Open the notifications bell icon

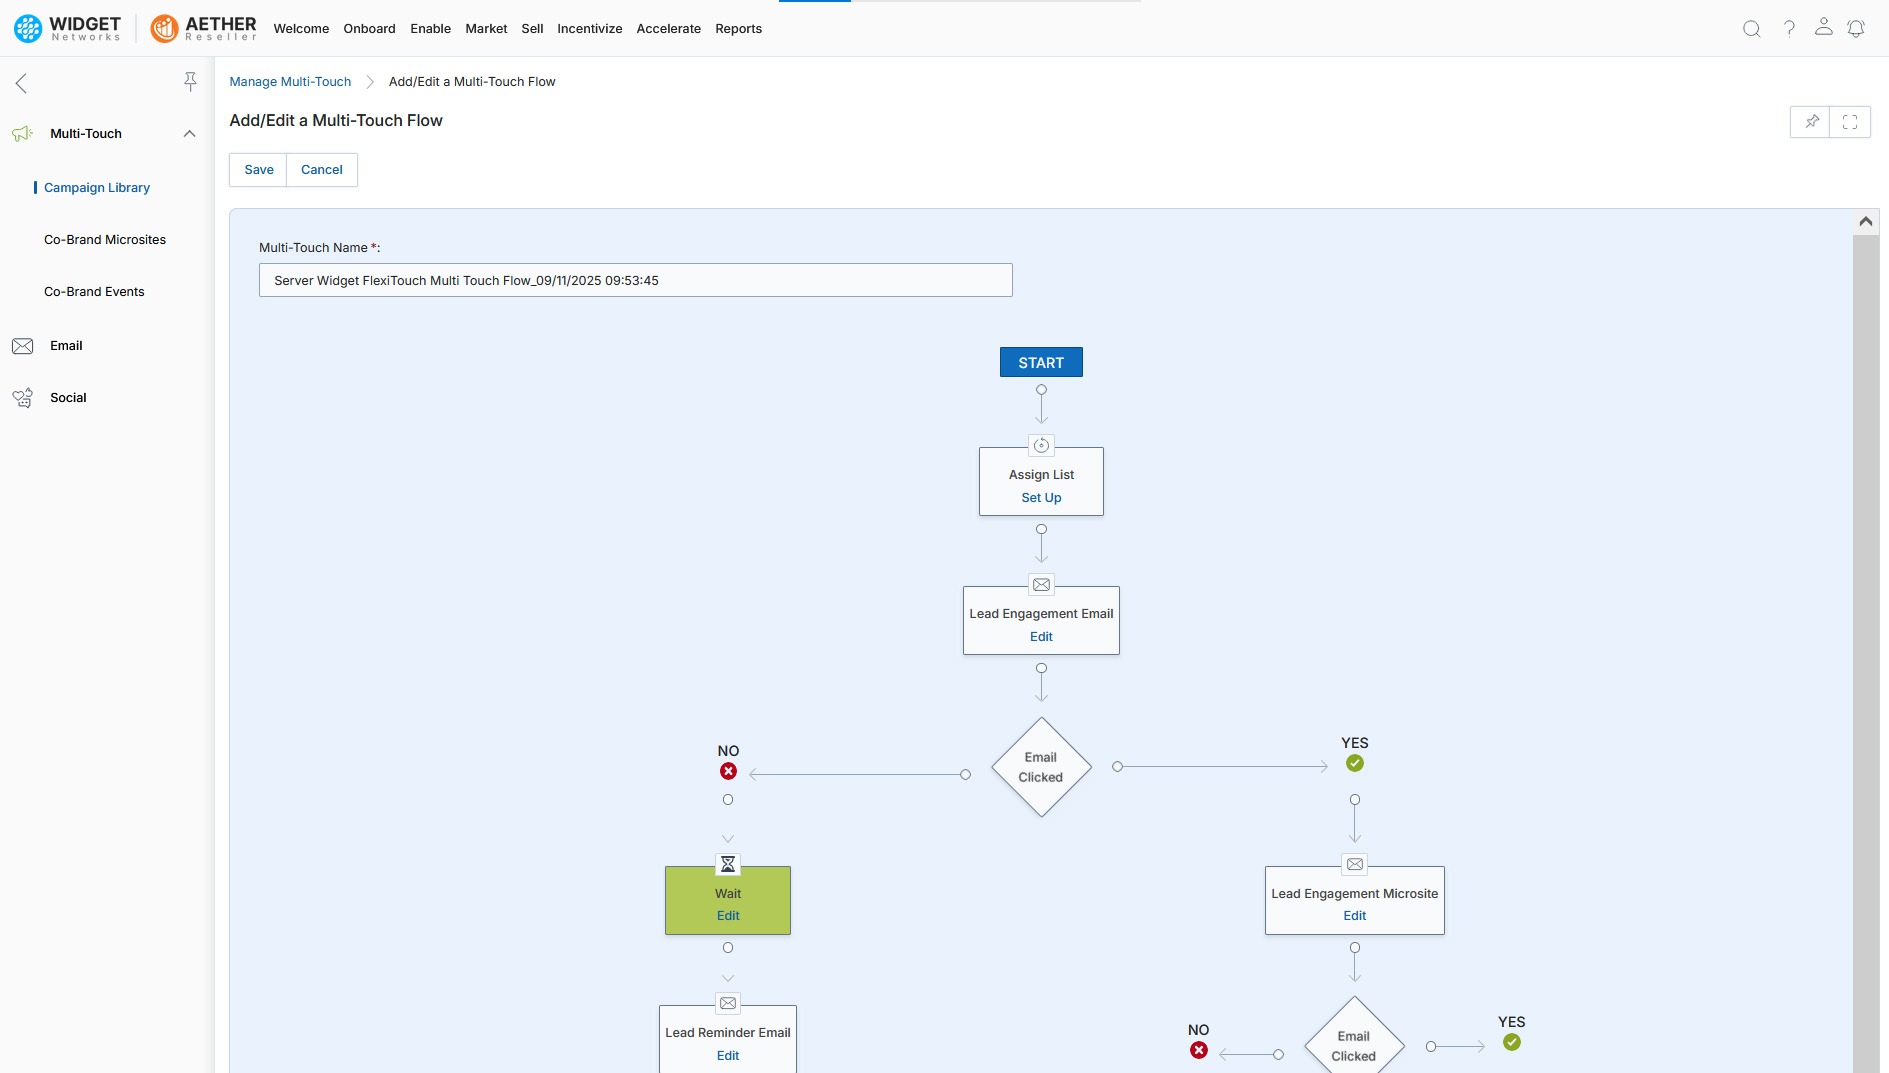(x=1856, y=29)
